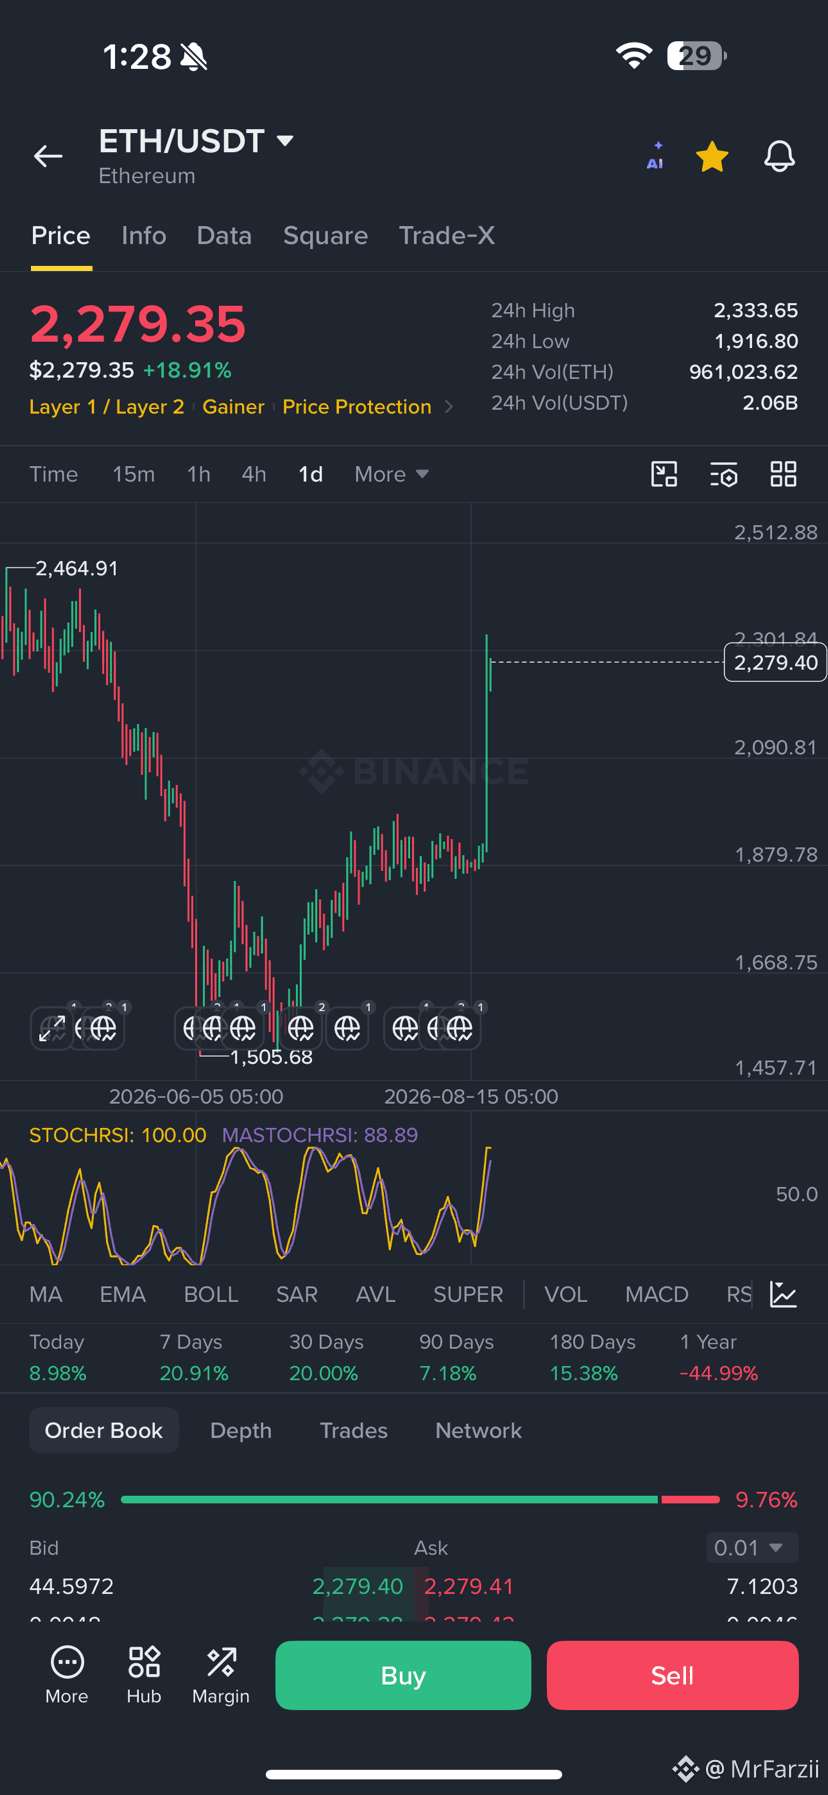Screen dimensions: 828x1795
Task: Tap the 1 Year -44.99% performance
Action: [x=719, y=1358]
